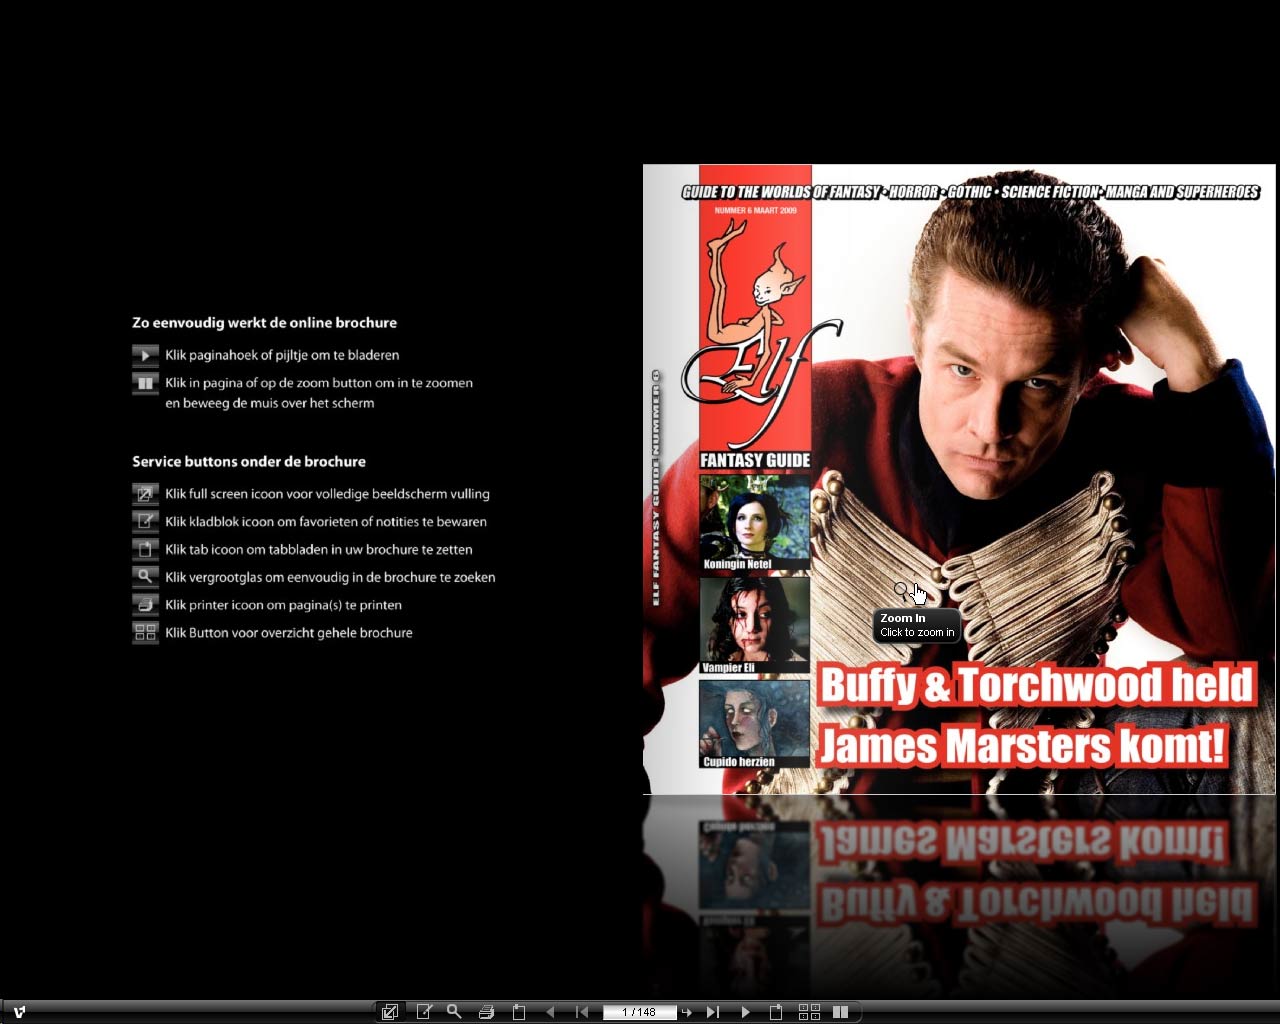Image resolution: width=1280 pixels, height=1024 pixels.
Task: Click the vergrootglas icon in the help list
Action: tap(145, 577)
